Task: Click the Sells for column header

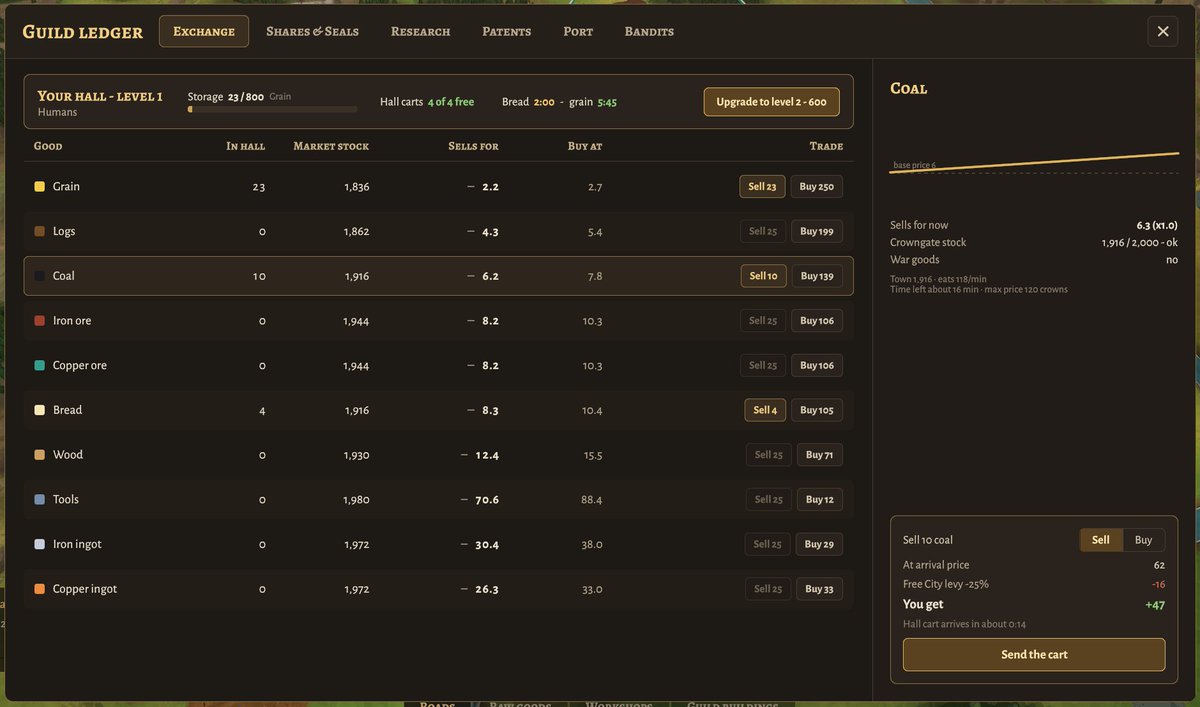Action: (473, 146)
